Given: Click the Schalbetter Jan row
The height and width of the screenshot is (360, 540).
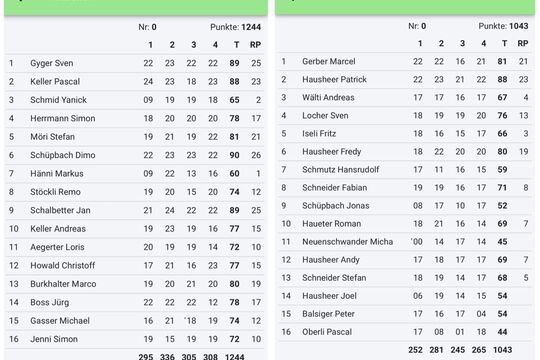Looking at the screenshot, I should (x=135, y=210).
